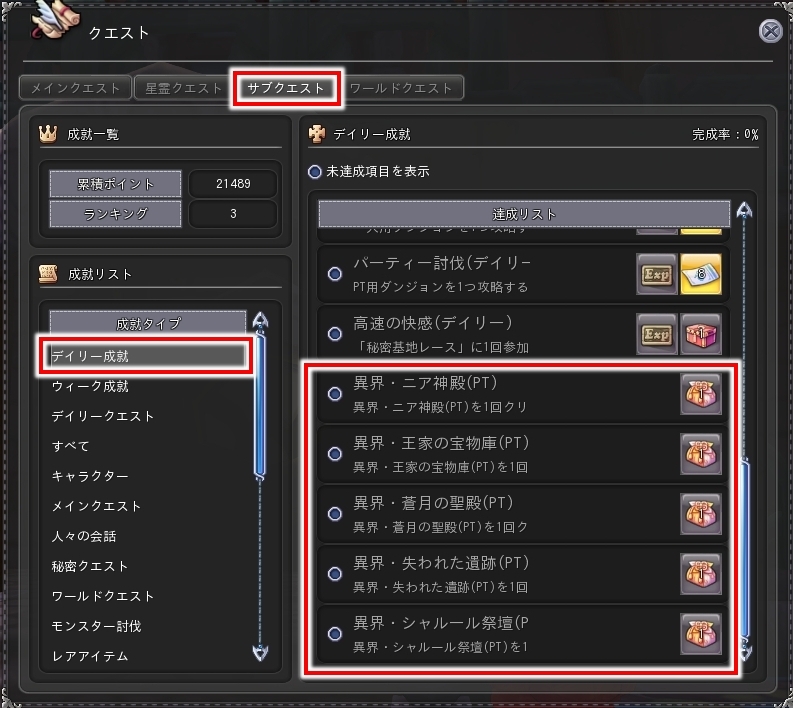The width and height of the screenshot is (793, 708).
Task: Select モンスター討伐 in achievement type list
Action: coord(147,626)
